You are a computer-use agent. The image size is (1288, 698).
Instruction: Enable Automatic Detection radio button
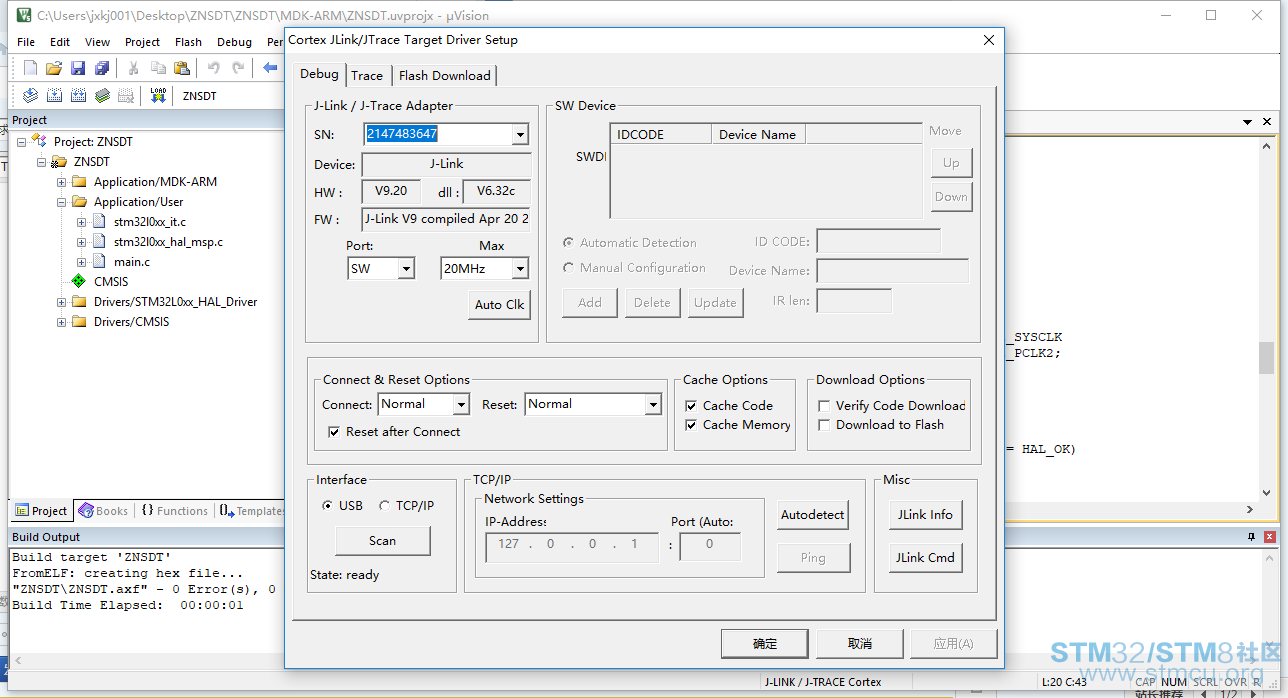tap(569, 243)
